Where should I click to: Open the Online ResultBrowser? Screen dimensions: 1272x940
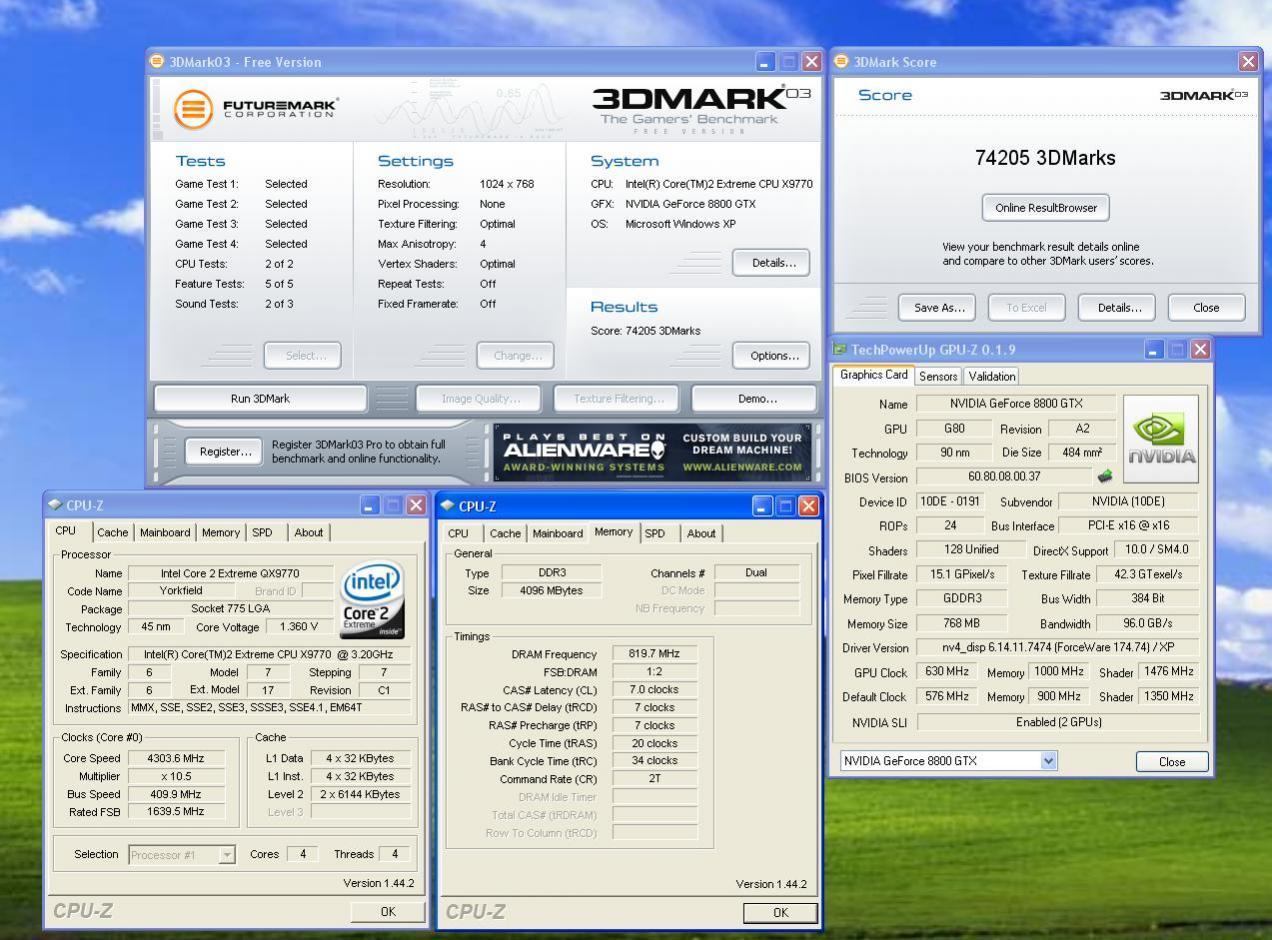pyautogui.click(x=1046, y=208)
